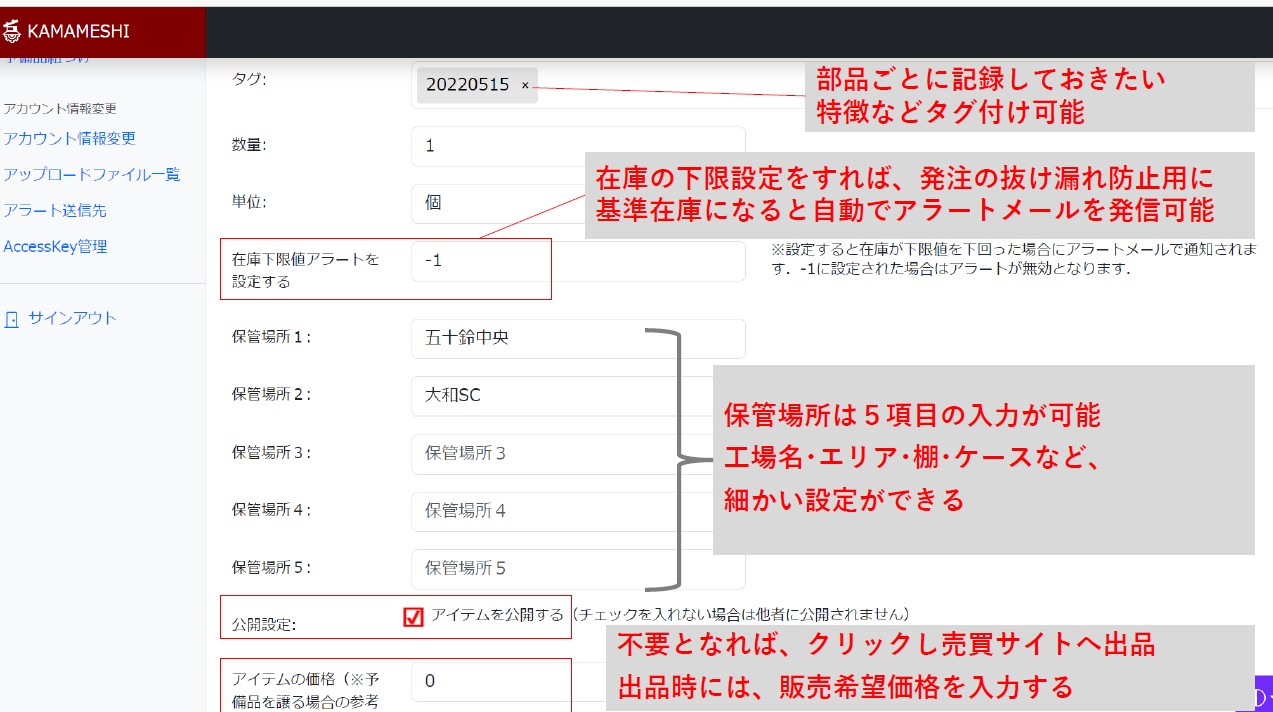The image size is (1273, 712).
Task: Go to アップロードファイル一覧
Action: [91, 175]
